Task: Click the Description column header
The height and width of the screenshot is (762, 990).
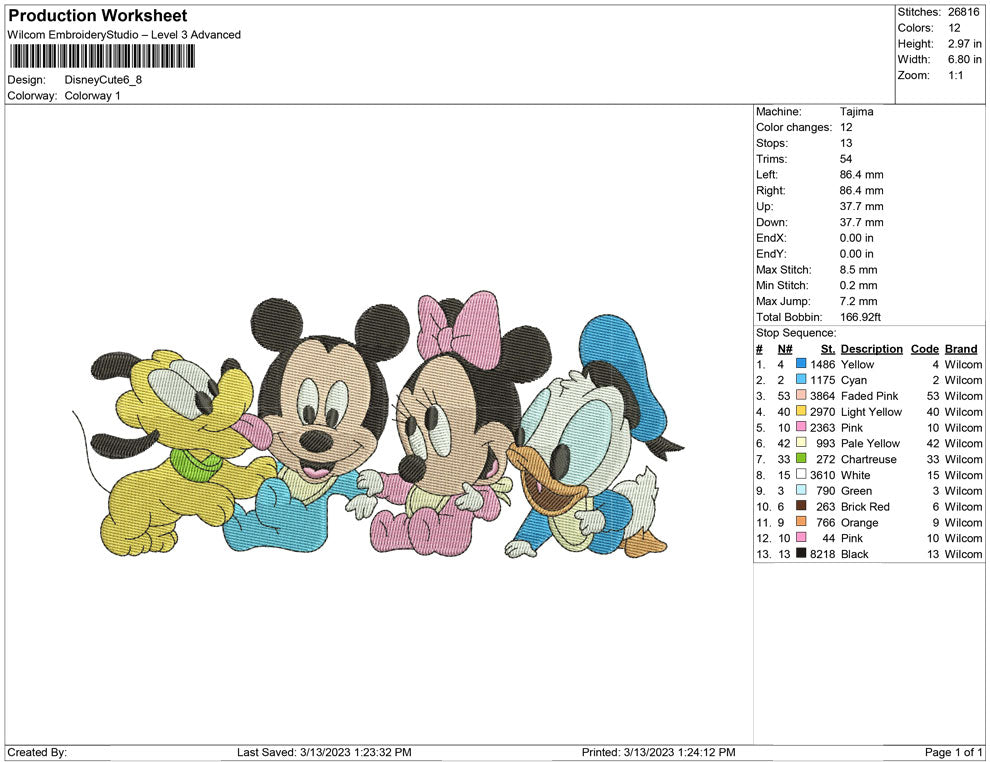Action: (871, 348)
